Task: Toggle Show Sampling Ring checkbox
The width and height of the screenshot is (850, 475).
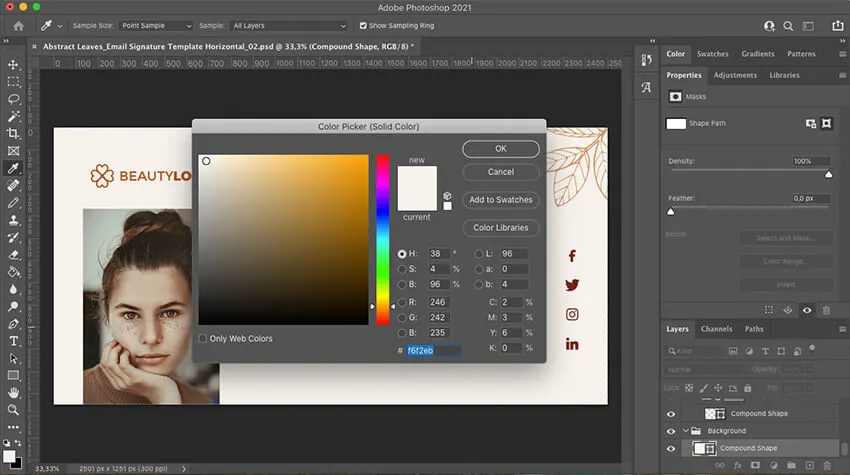Action: pos(363,25)
